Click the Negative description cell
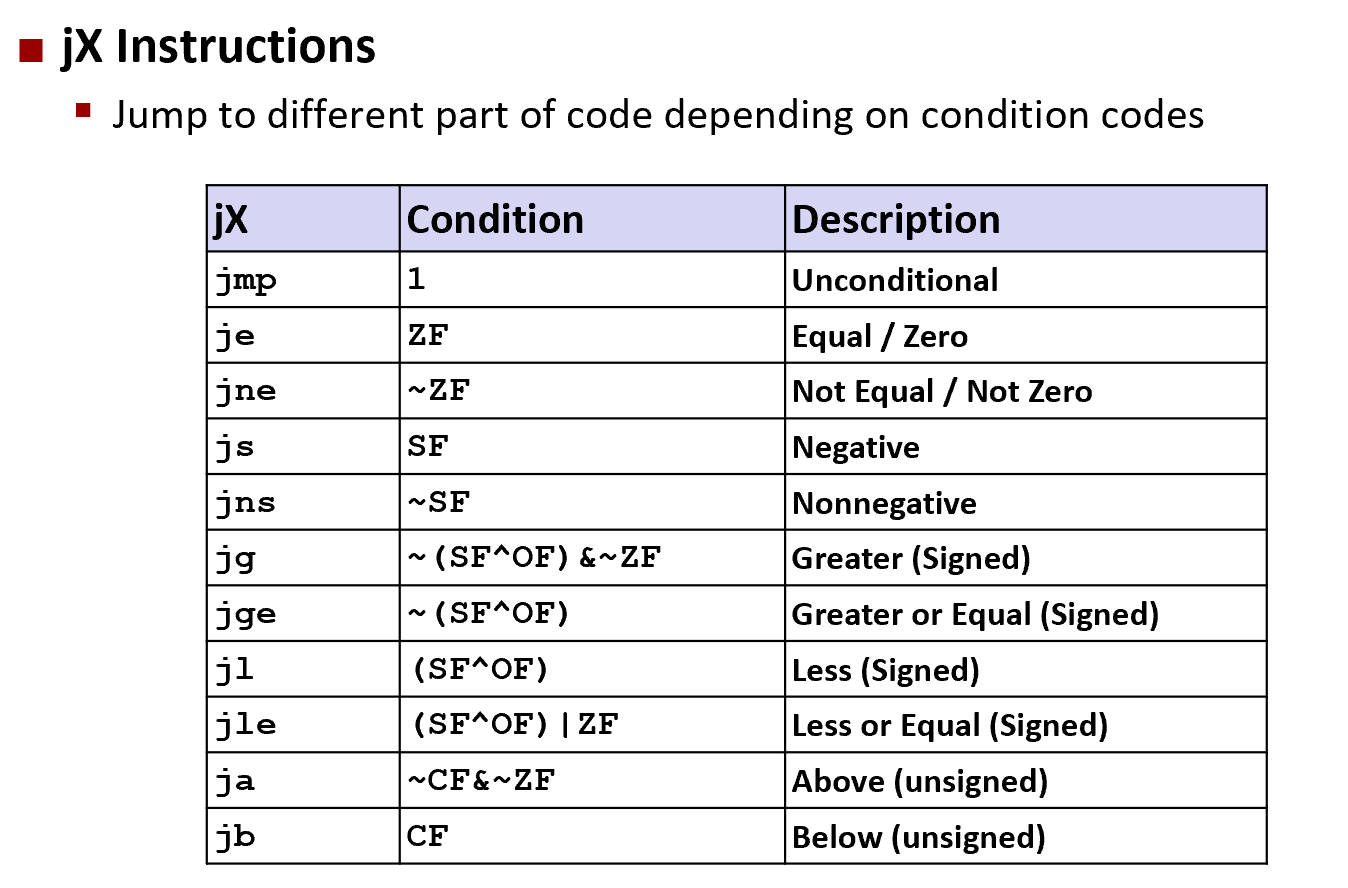 [1026, 446]
